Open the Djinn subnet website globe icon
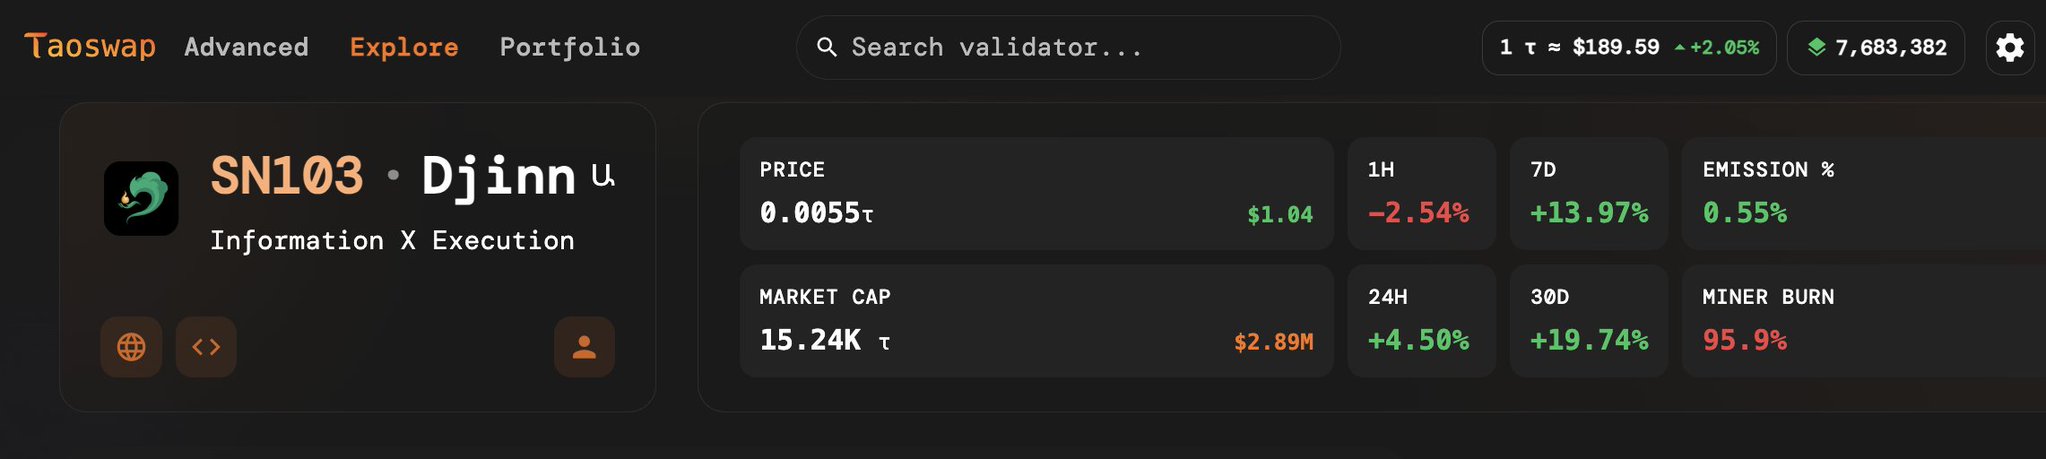 [x=131, y=347]
